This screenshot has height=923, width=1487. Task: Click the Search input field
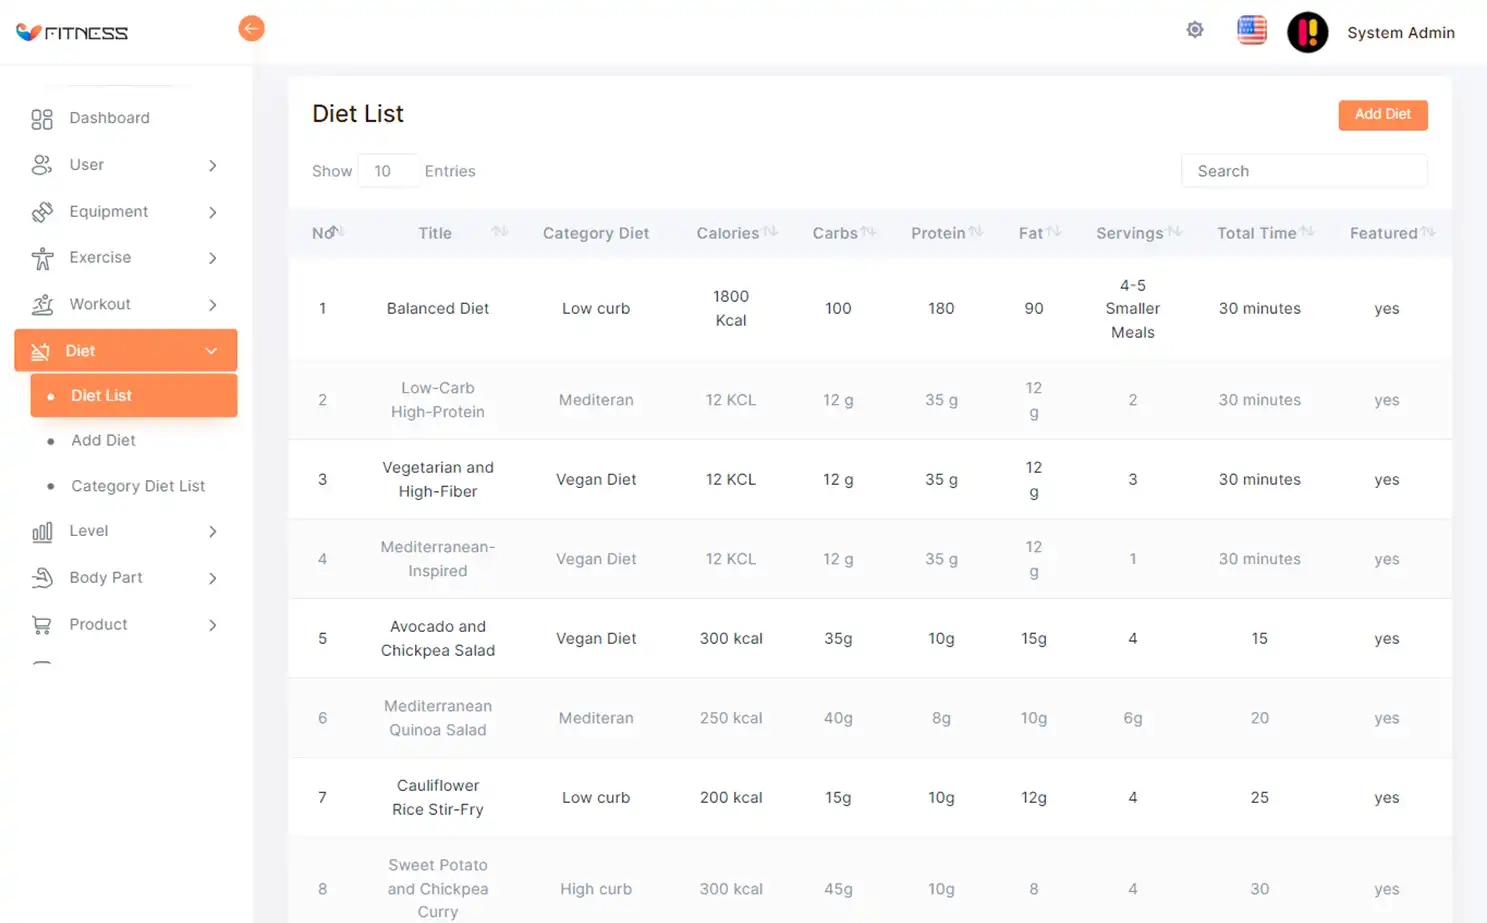1304,171
